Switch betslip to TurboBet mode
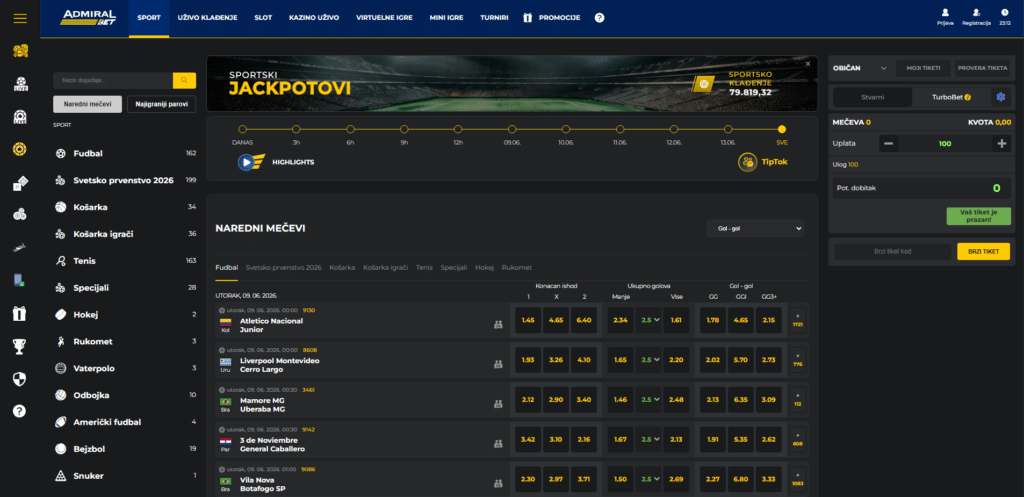The width and height of the screenshot is (1024, 497). (x=951, y=97)
